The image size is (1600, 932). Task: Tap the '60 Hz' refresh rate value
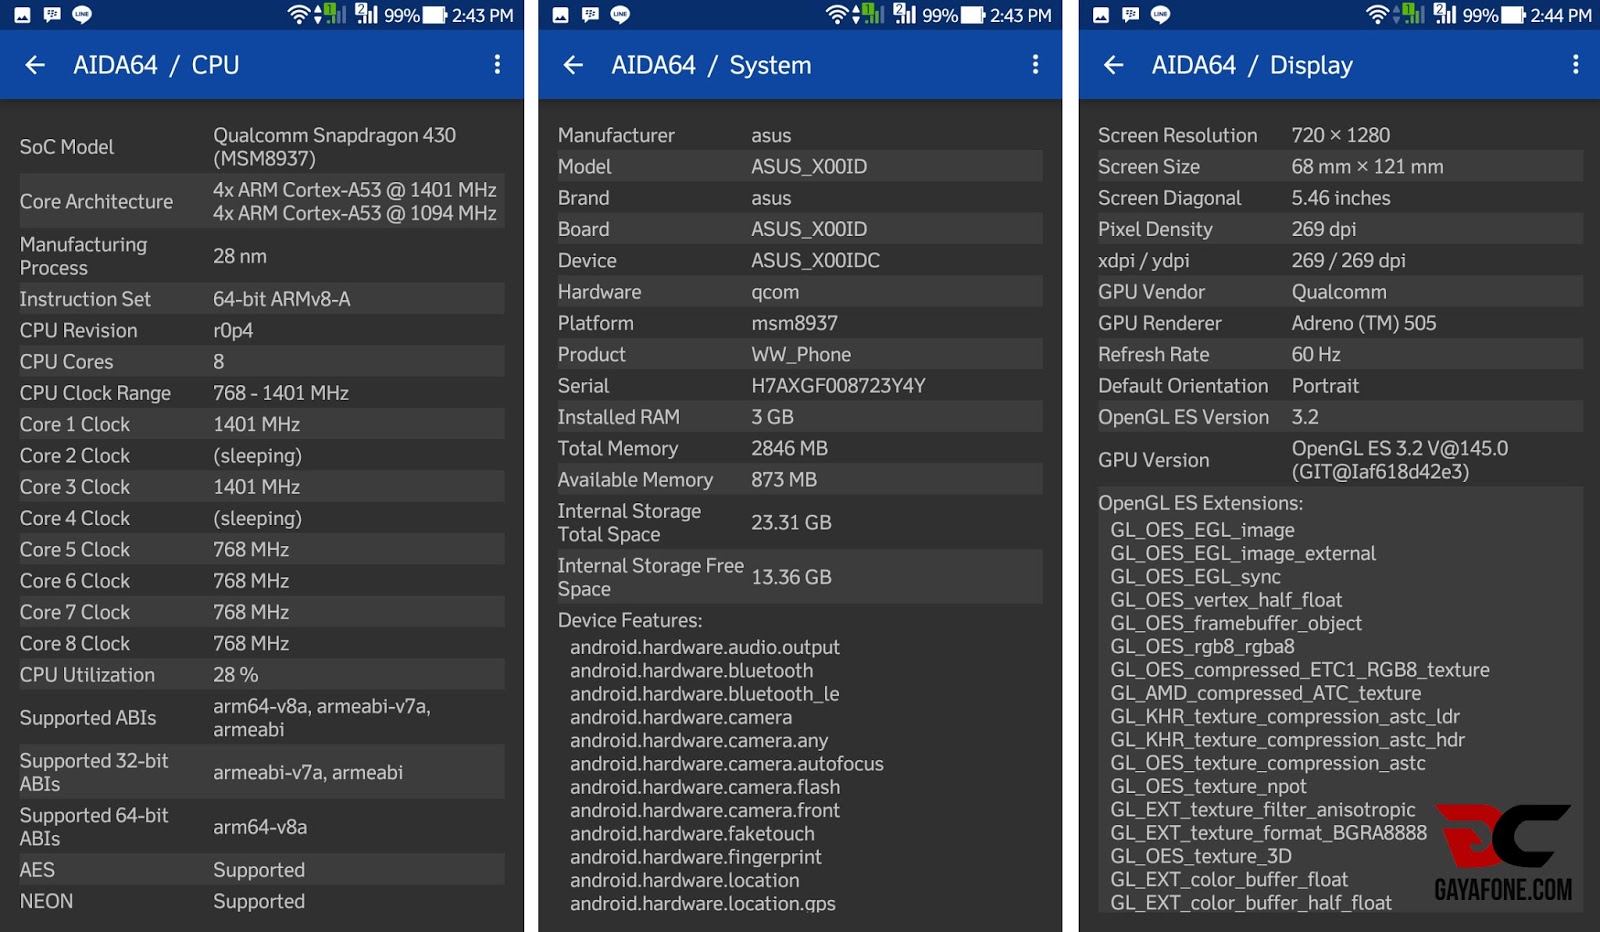click(1316, 354)
